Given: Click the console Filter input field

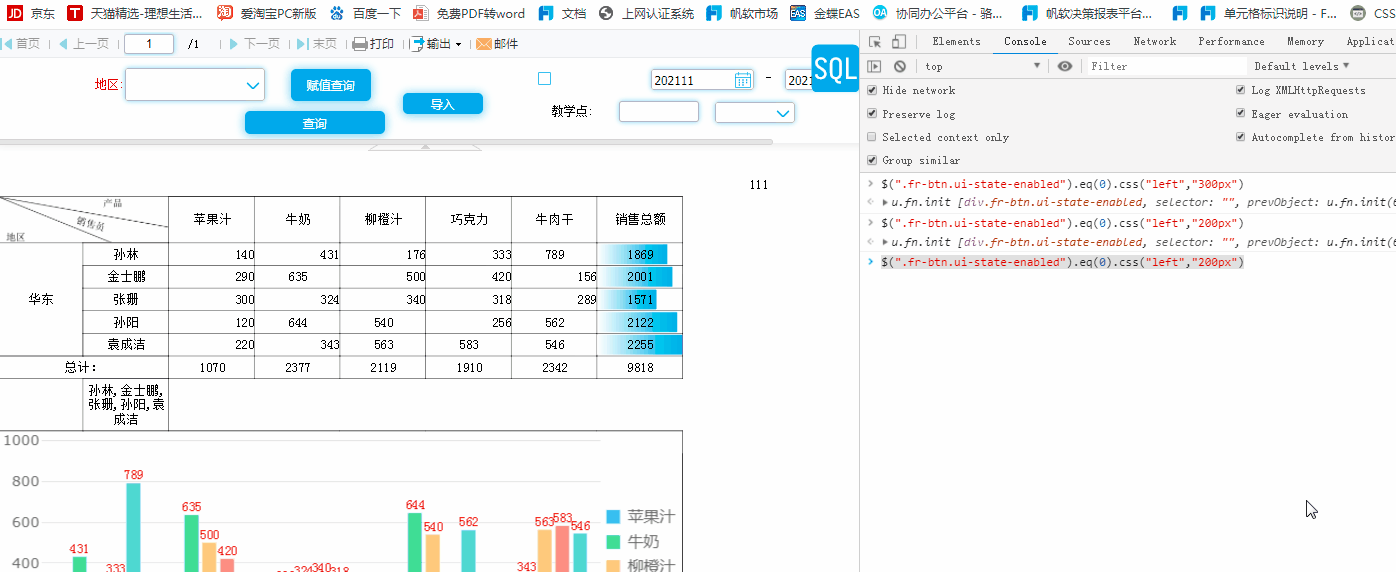Looking at the screenshot, I should tap(1165, 66).
